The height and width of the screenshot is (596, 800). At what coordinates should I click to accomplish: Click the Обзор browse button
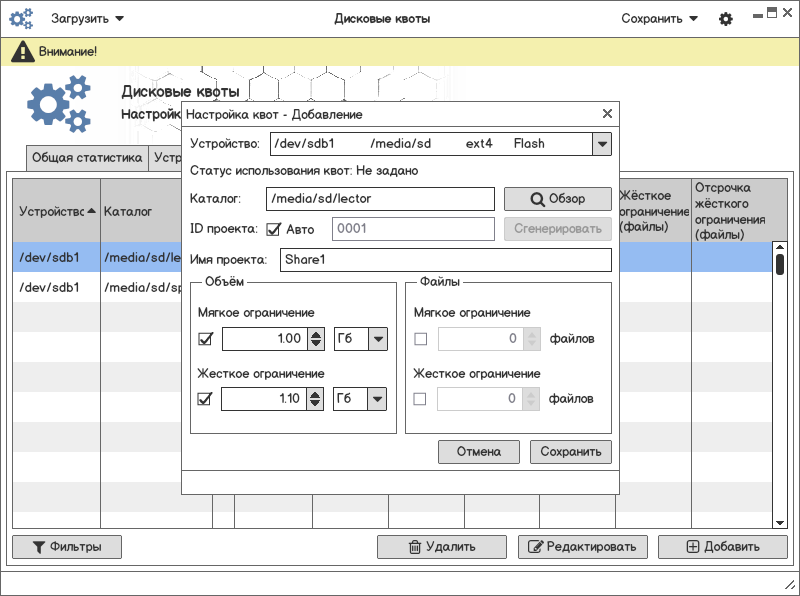point(557,199)
